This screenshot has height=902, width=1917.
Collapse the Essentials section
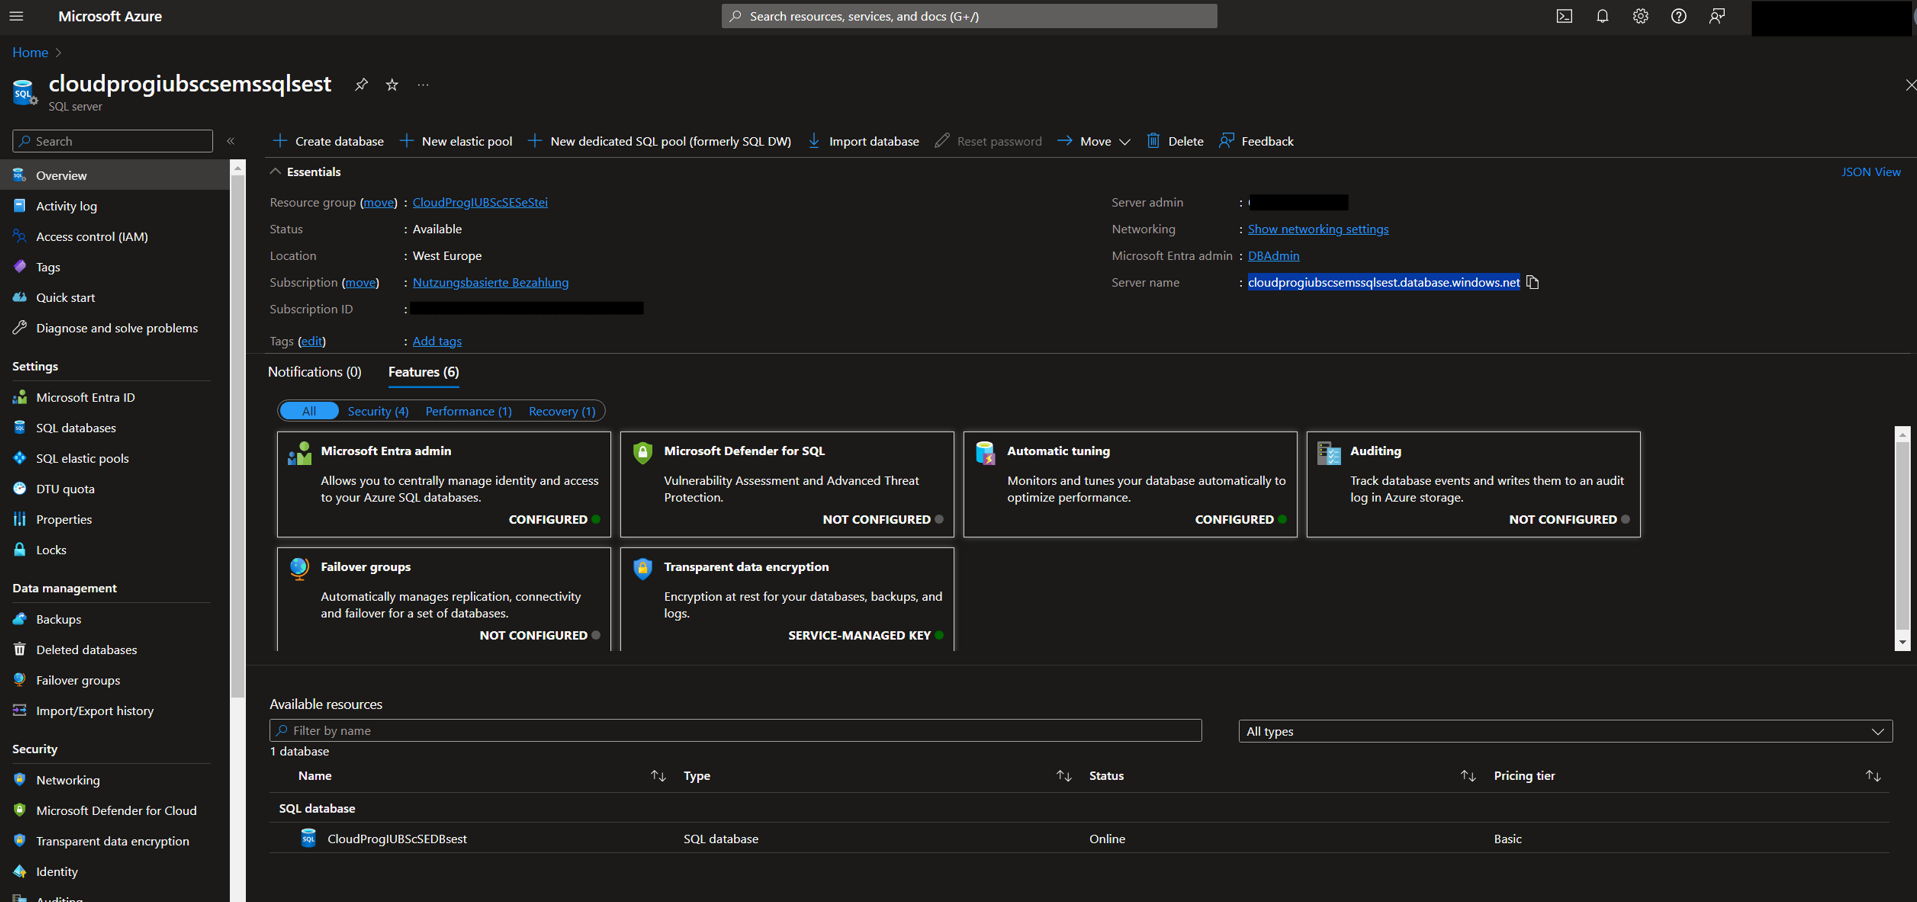(x=305, y=172)
